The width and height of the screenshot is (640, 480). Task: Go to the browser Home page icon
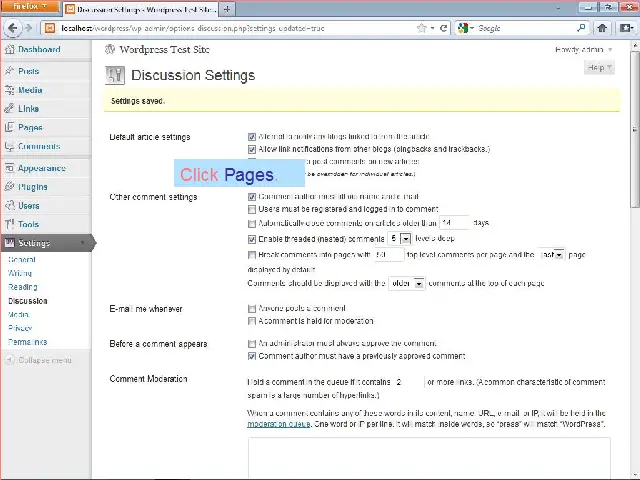pyautogui.click(x=602, y=28)
